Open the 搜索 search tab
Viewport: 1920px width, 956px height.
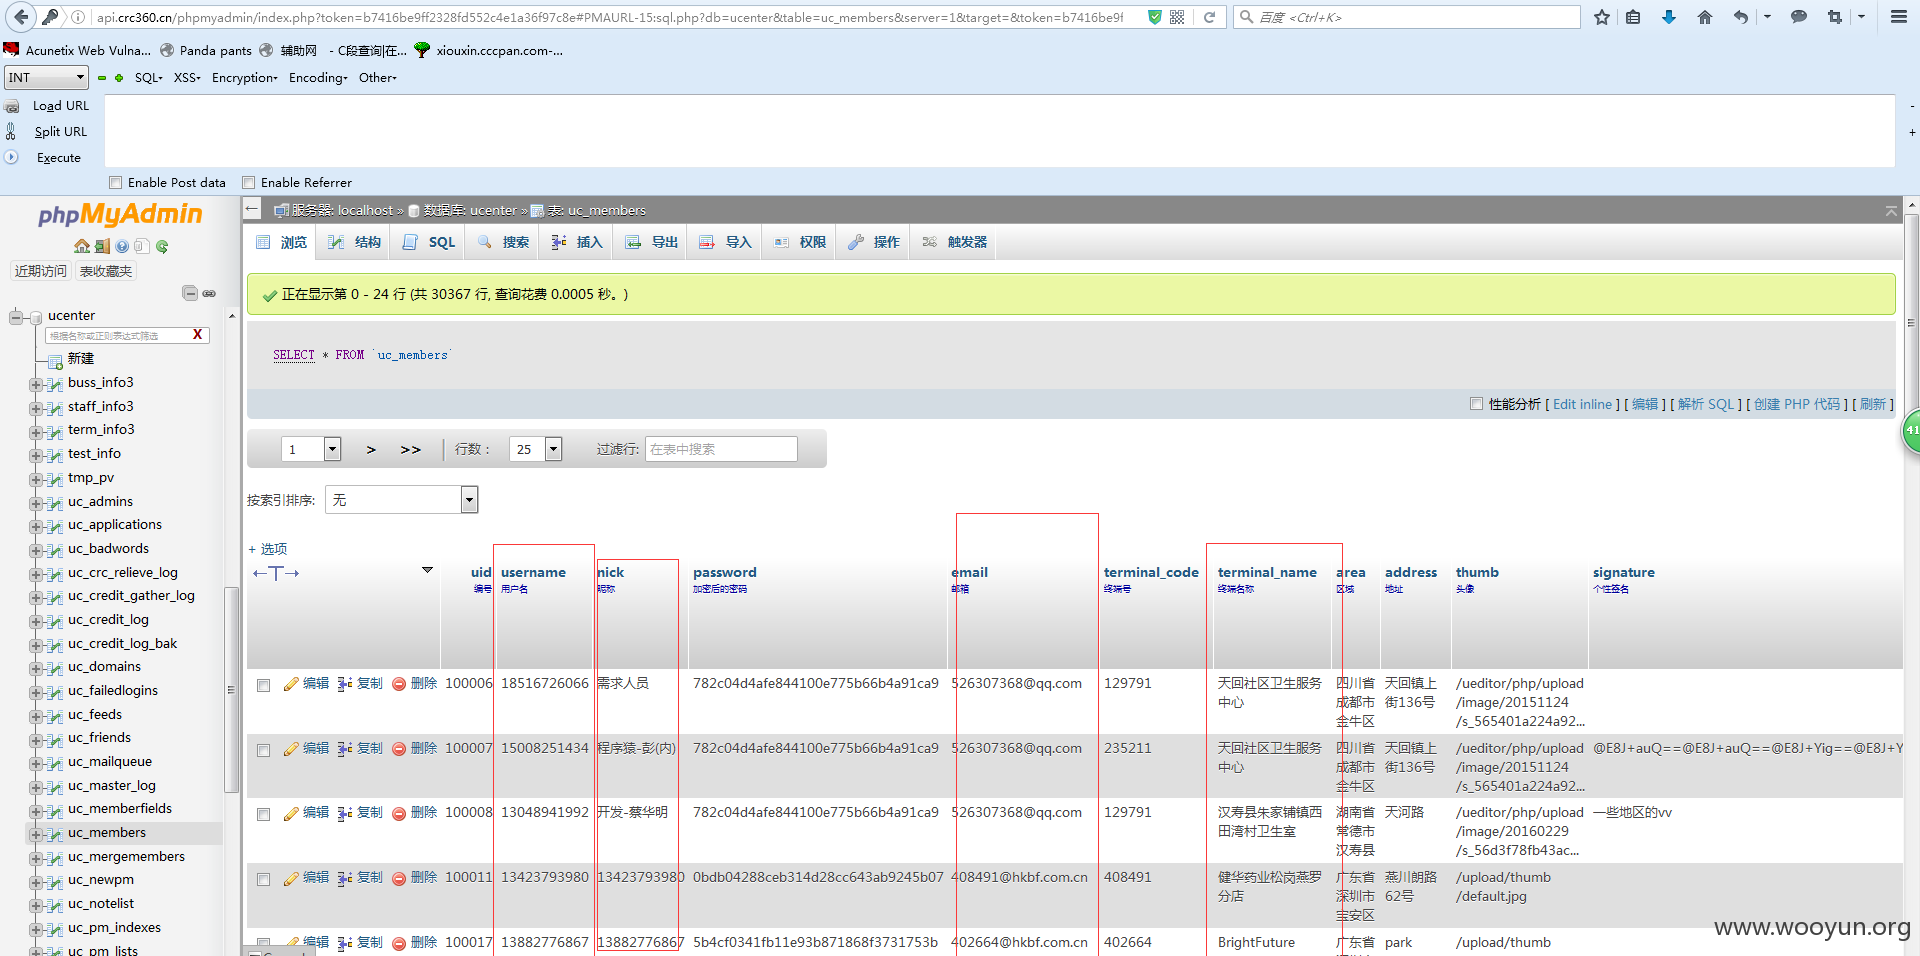coord(504,242)
